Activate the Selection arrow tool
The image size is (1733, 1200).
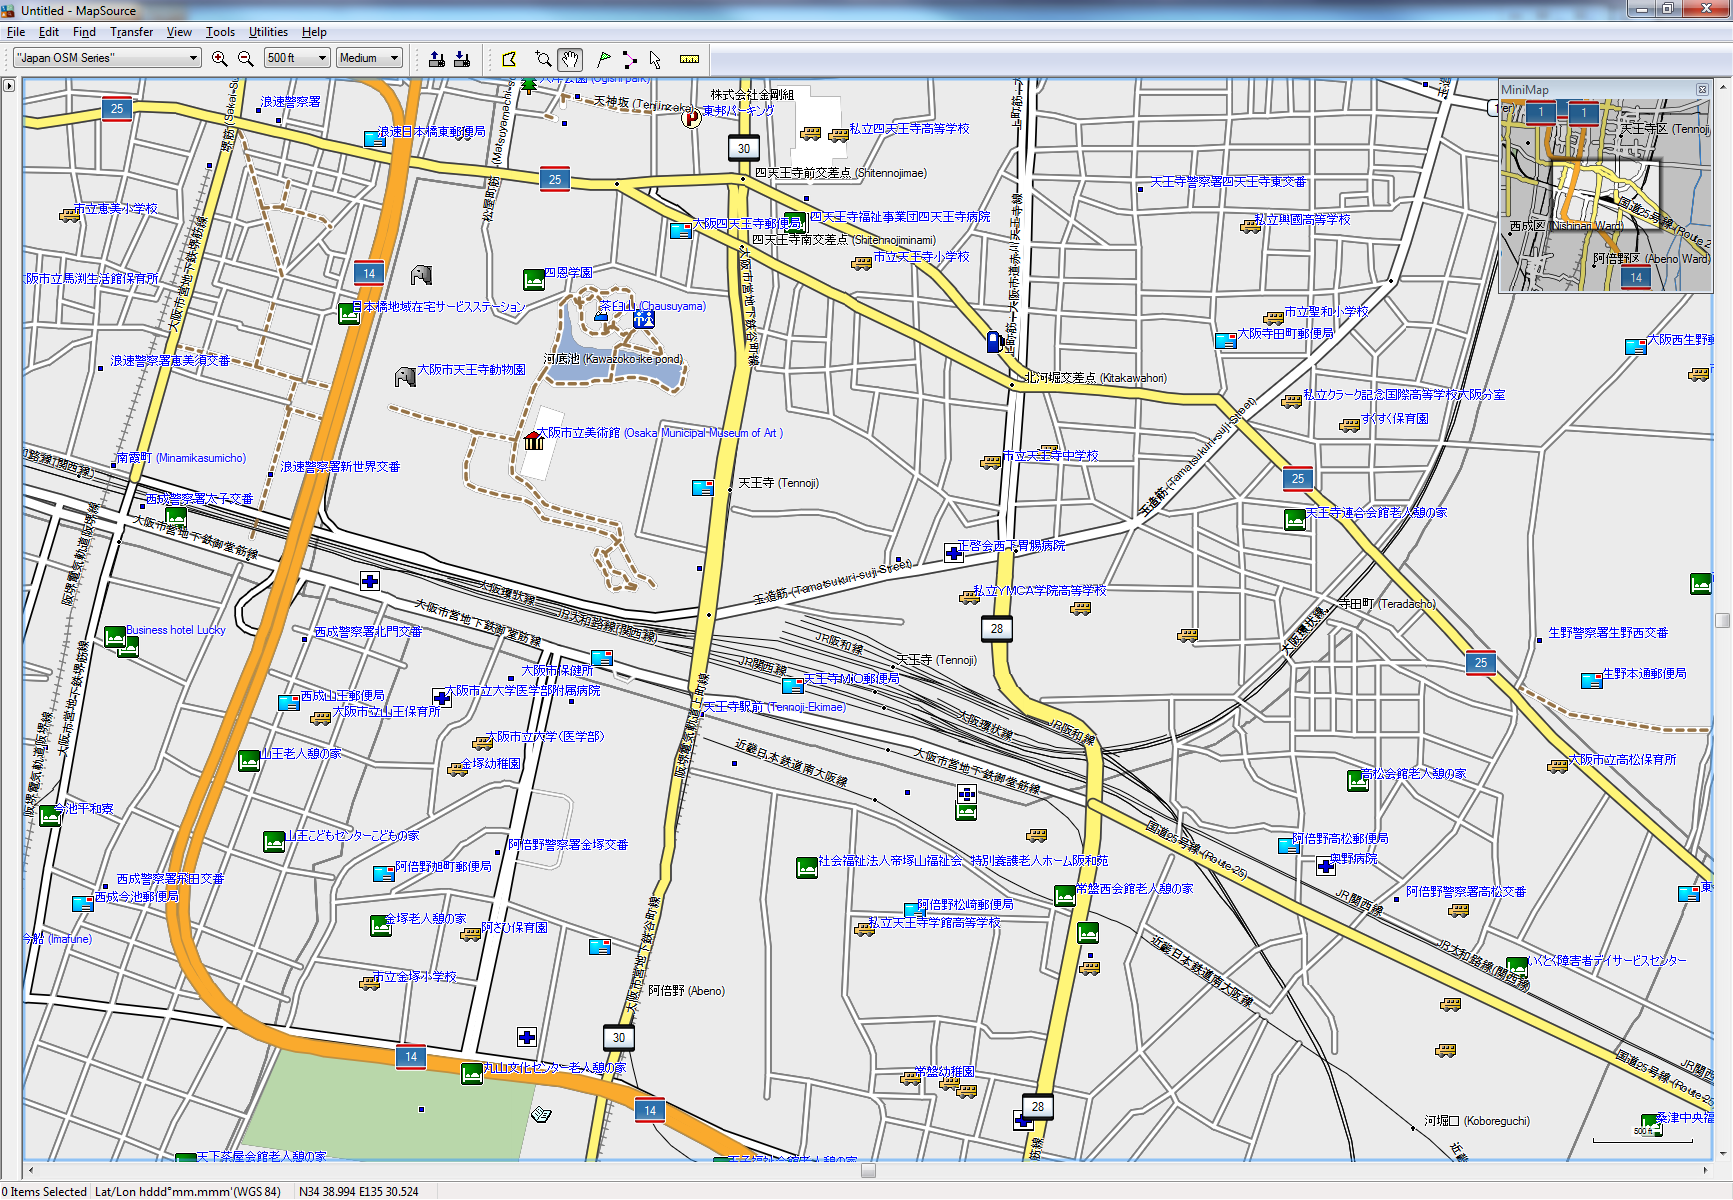pos(655,59)
